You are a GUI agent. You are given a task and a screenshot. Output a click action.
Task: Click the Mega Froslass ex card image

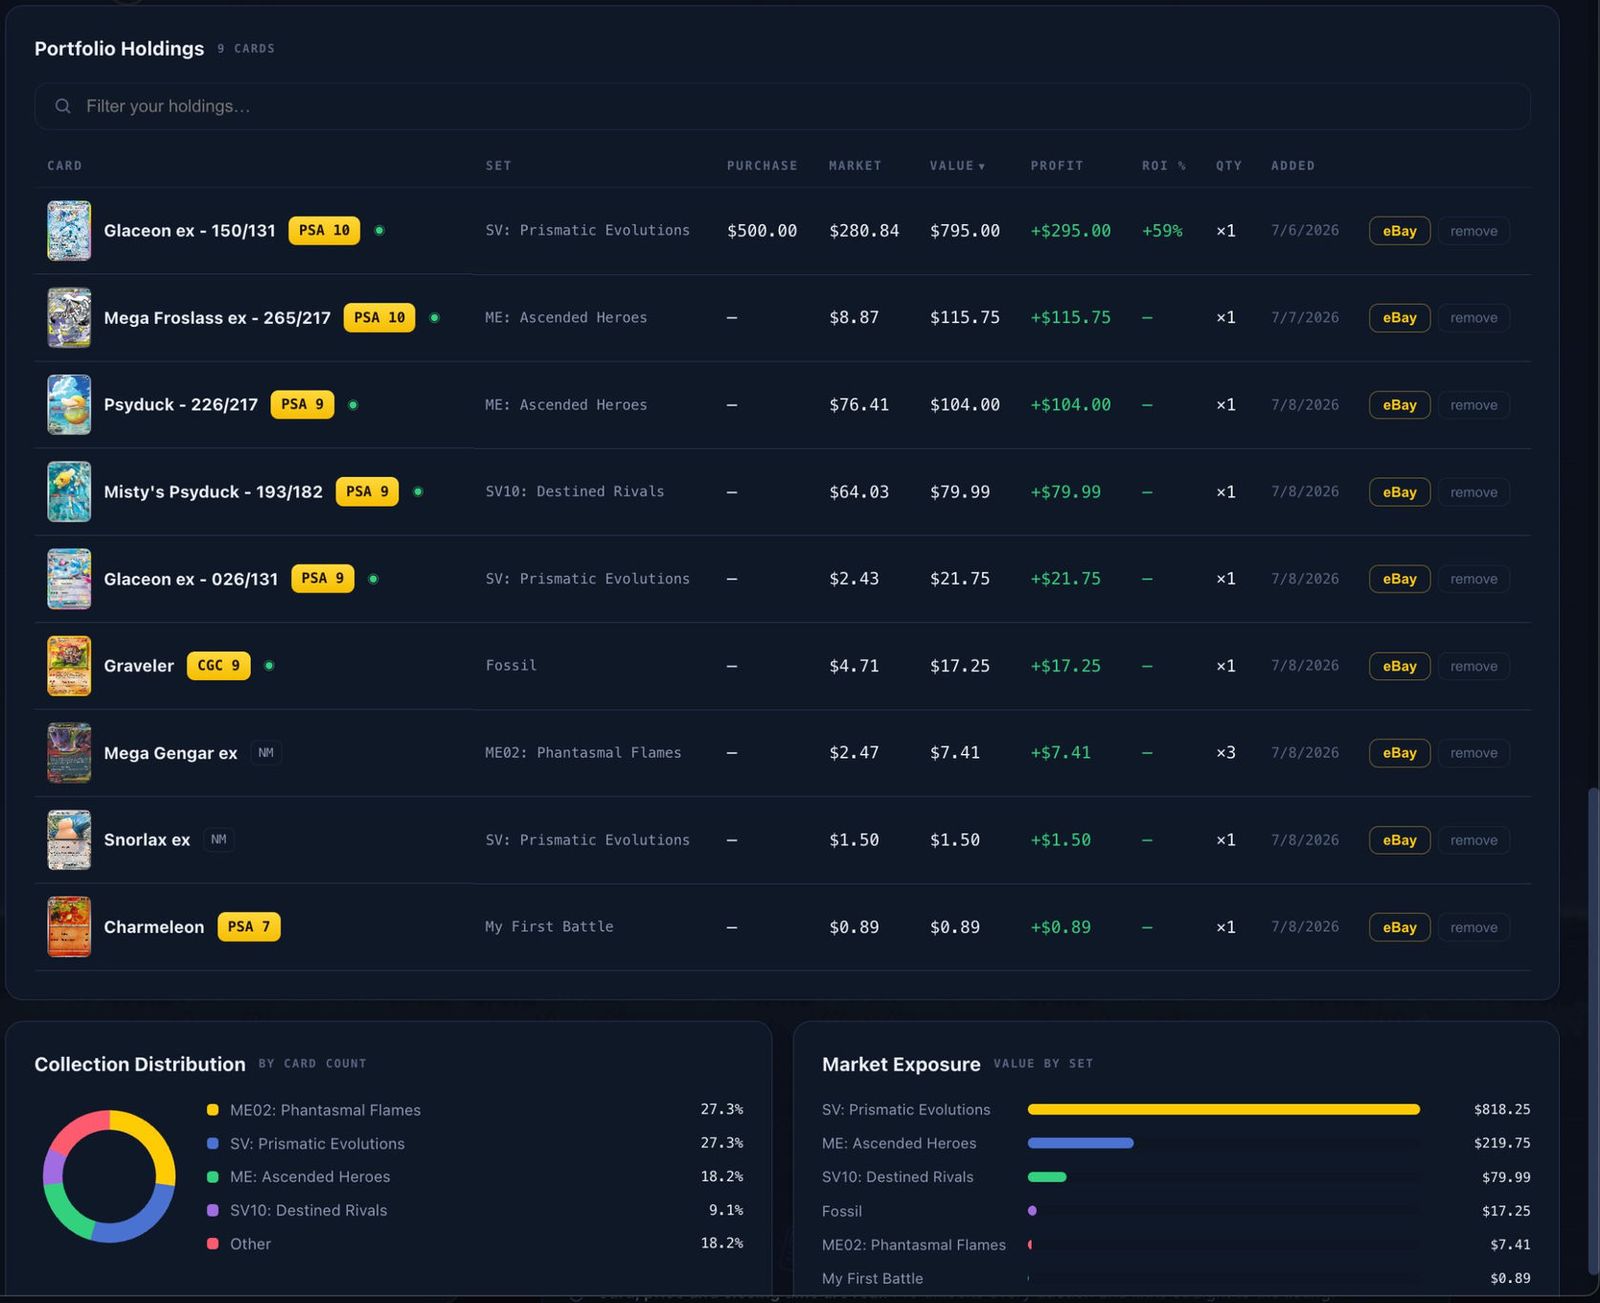[x=69, y=317]
